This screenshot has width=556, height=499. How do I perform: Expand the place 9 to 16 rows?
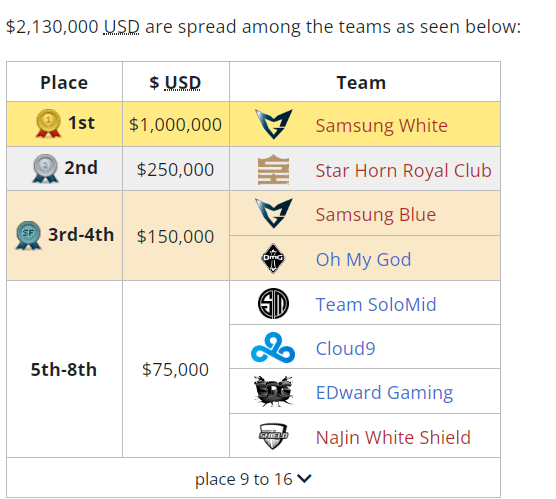tap(253, 479)
